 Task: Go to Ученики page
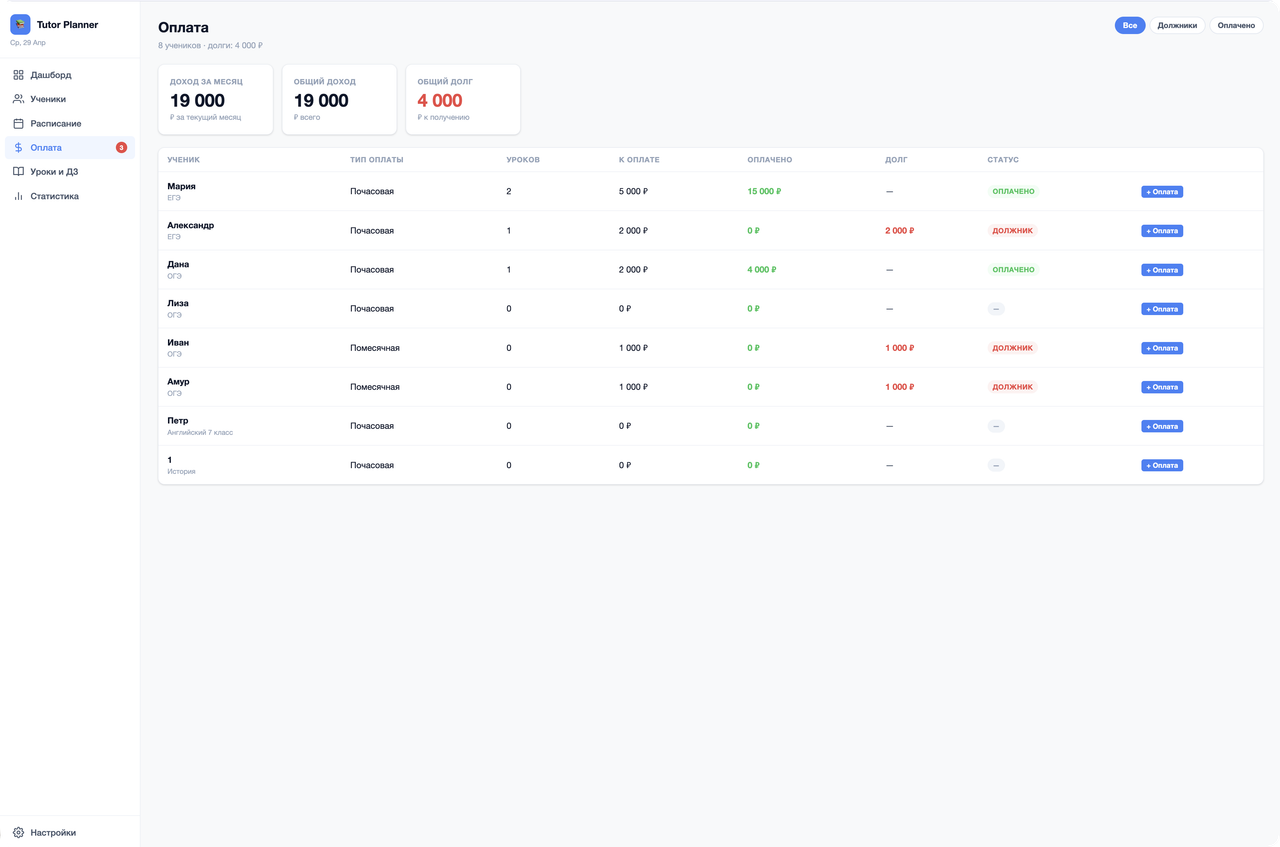tap(70, 99)
